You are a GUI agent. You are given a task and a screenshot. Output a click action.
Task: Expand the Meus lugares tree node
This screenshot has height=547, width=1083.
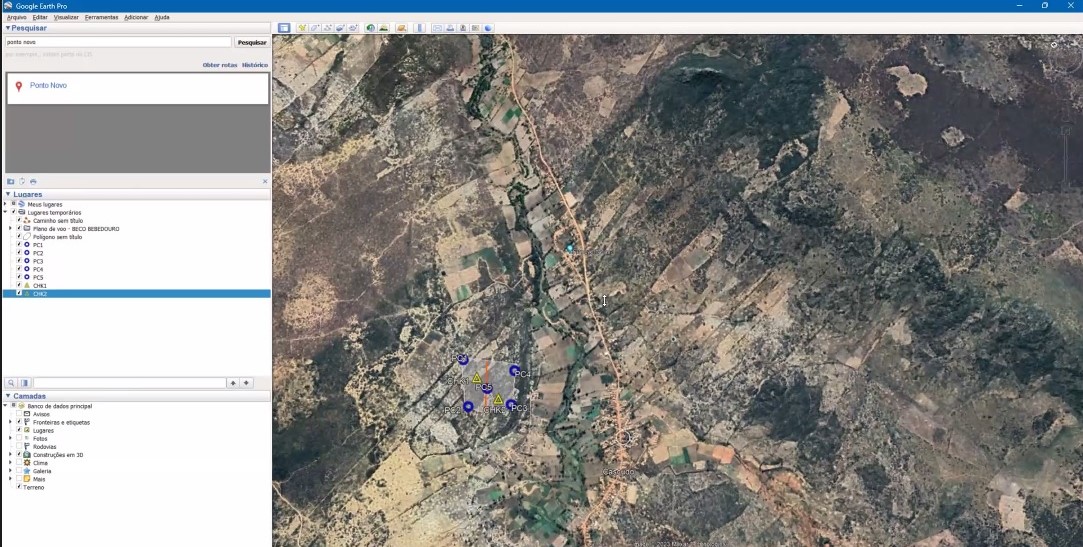[x=6, y=204]
